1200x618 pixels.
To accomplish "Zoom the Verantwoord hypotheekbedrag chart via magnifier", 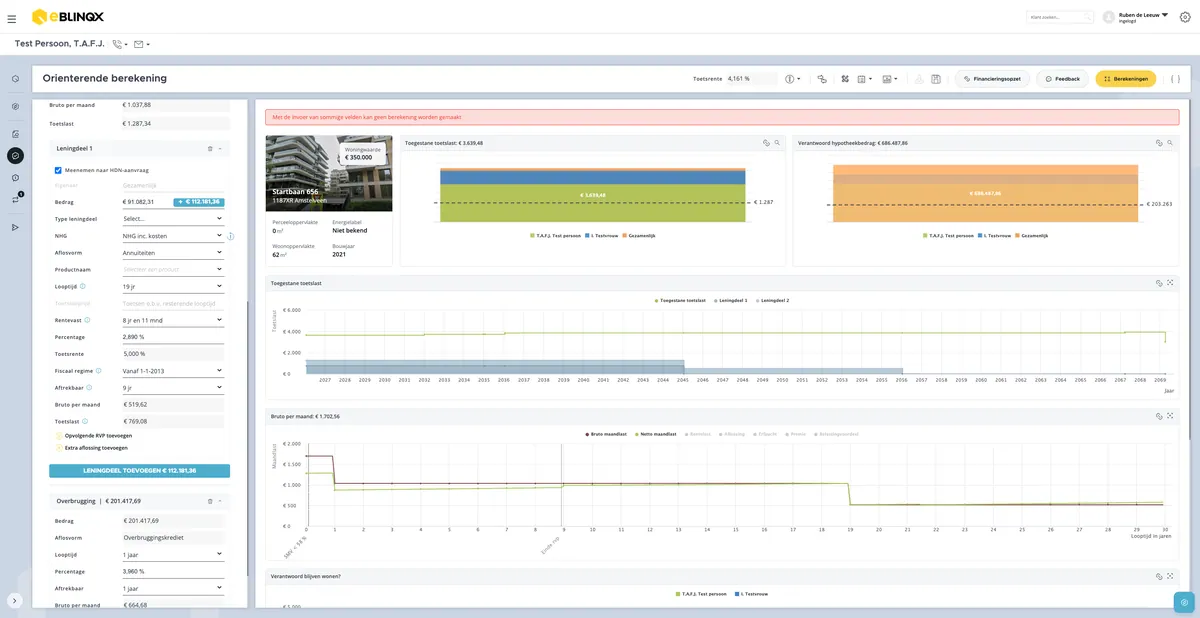I will coord(1170,143).
